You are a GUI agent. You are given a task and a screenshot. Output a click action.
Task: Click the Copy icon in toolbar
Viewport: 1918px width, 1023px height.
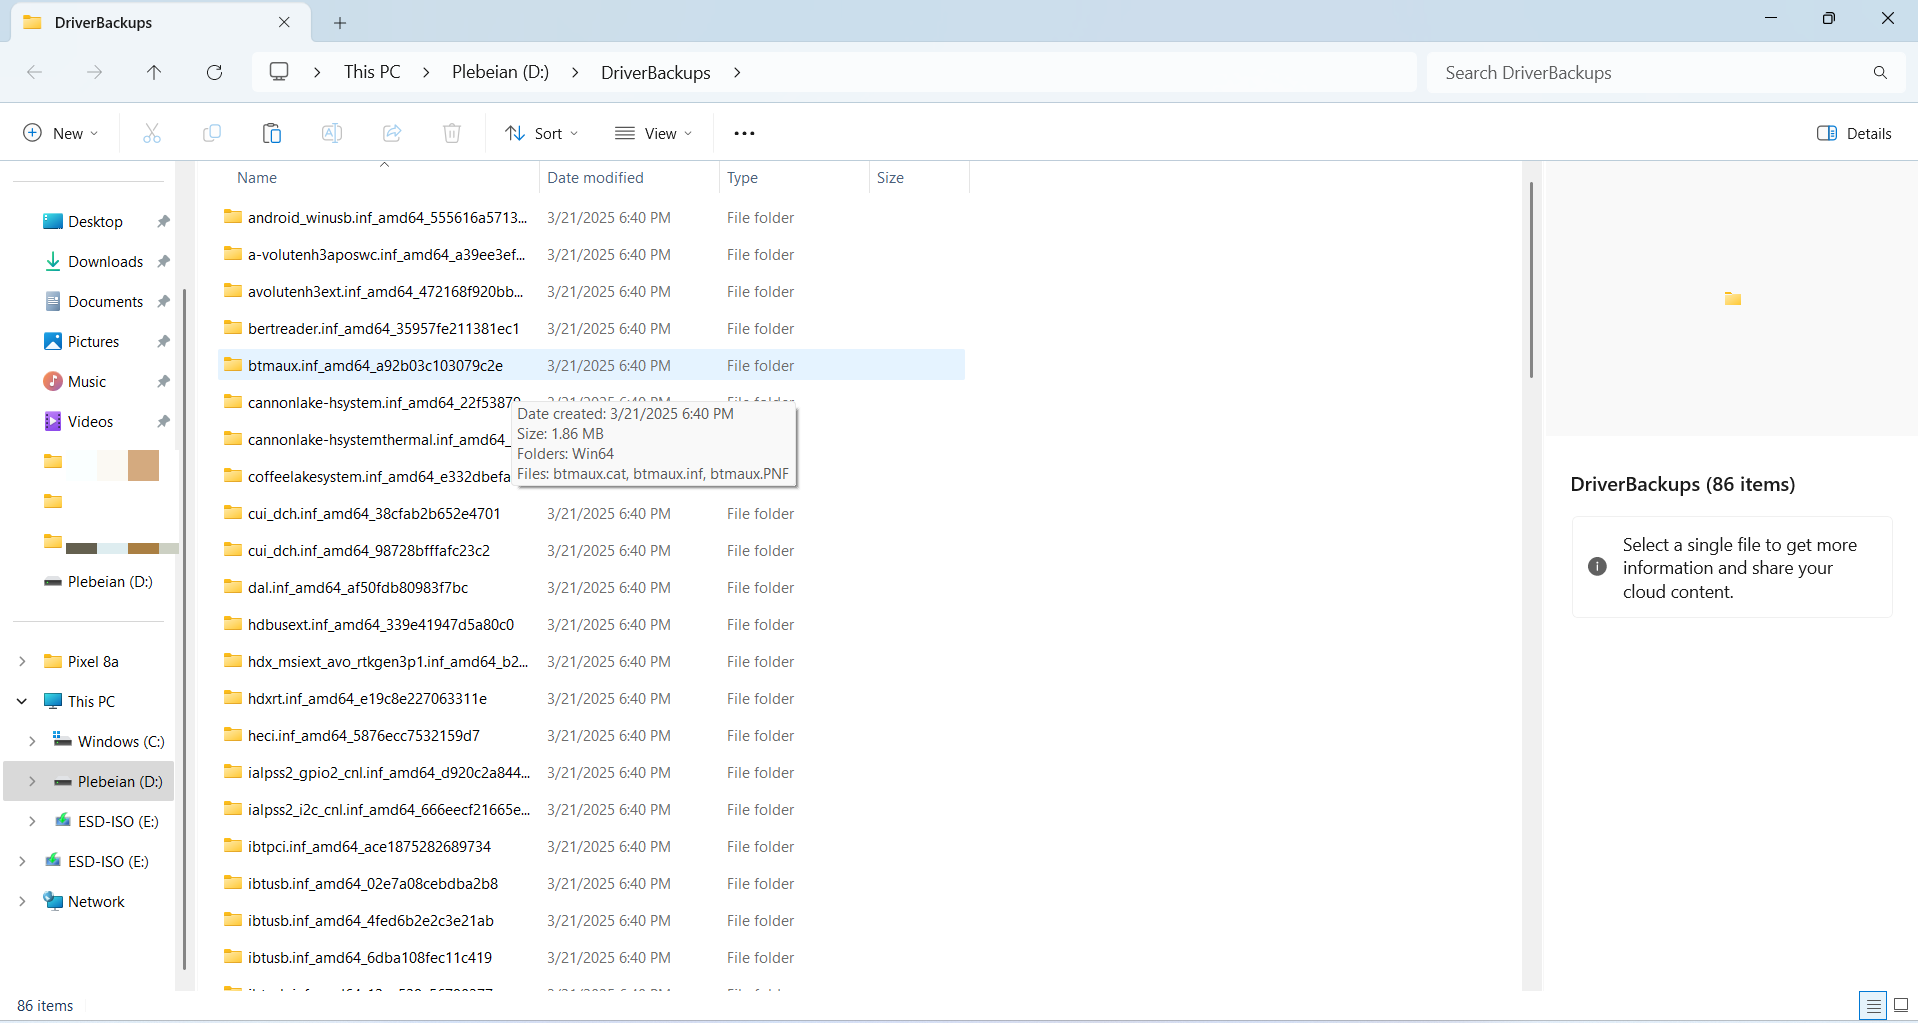pos(212,133)
